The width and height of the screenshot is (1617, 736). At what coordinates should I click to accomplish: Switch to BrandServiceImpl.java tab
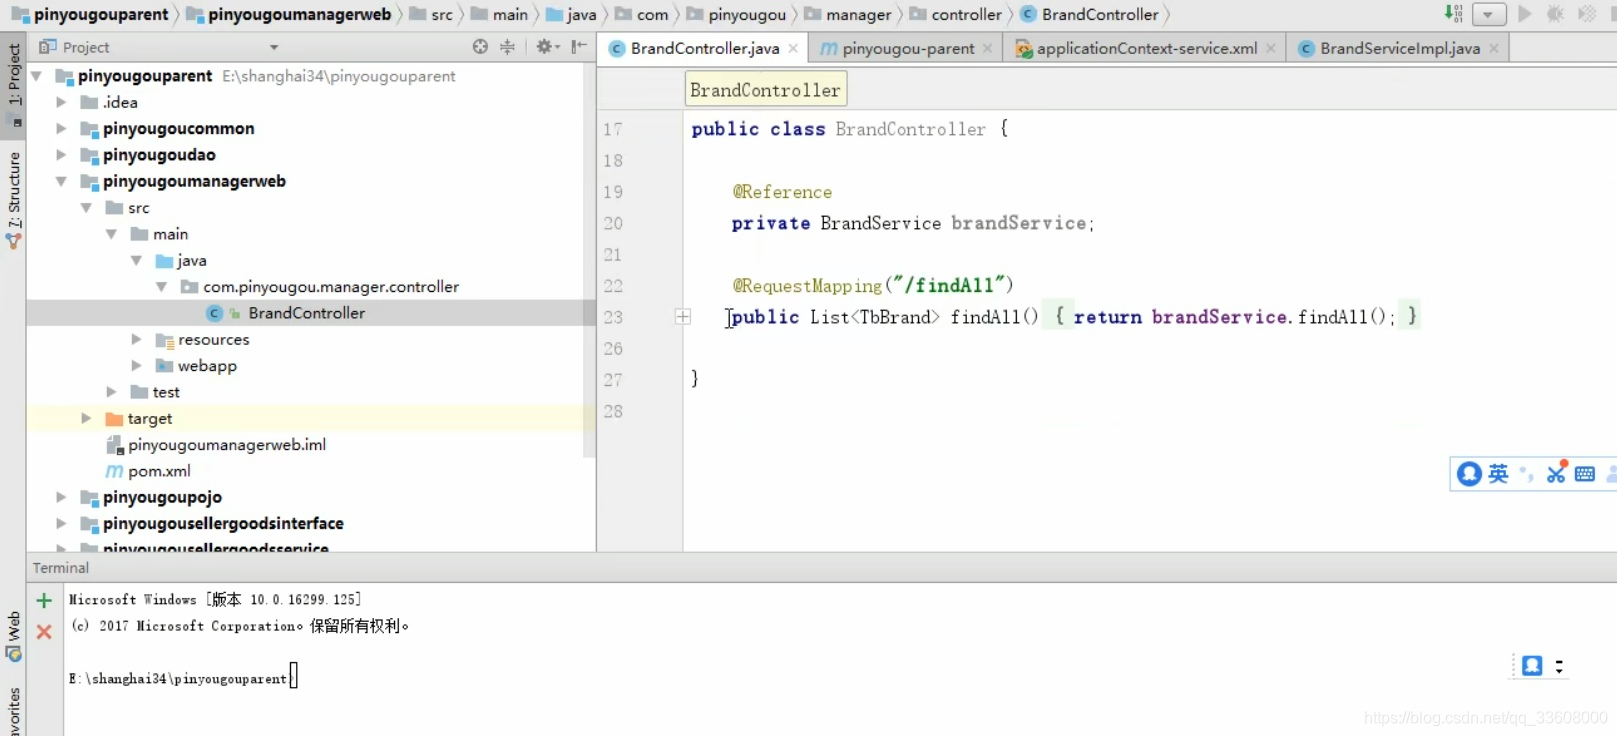click(x=1399, y=48)
